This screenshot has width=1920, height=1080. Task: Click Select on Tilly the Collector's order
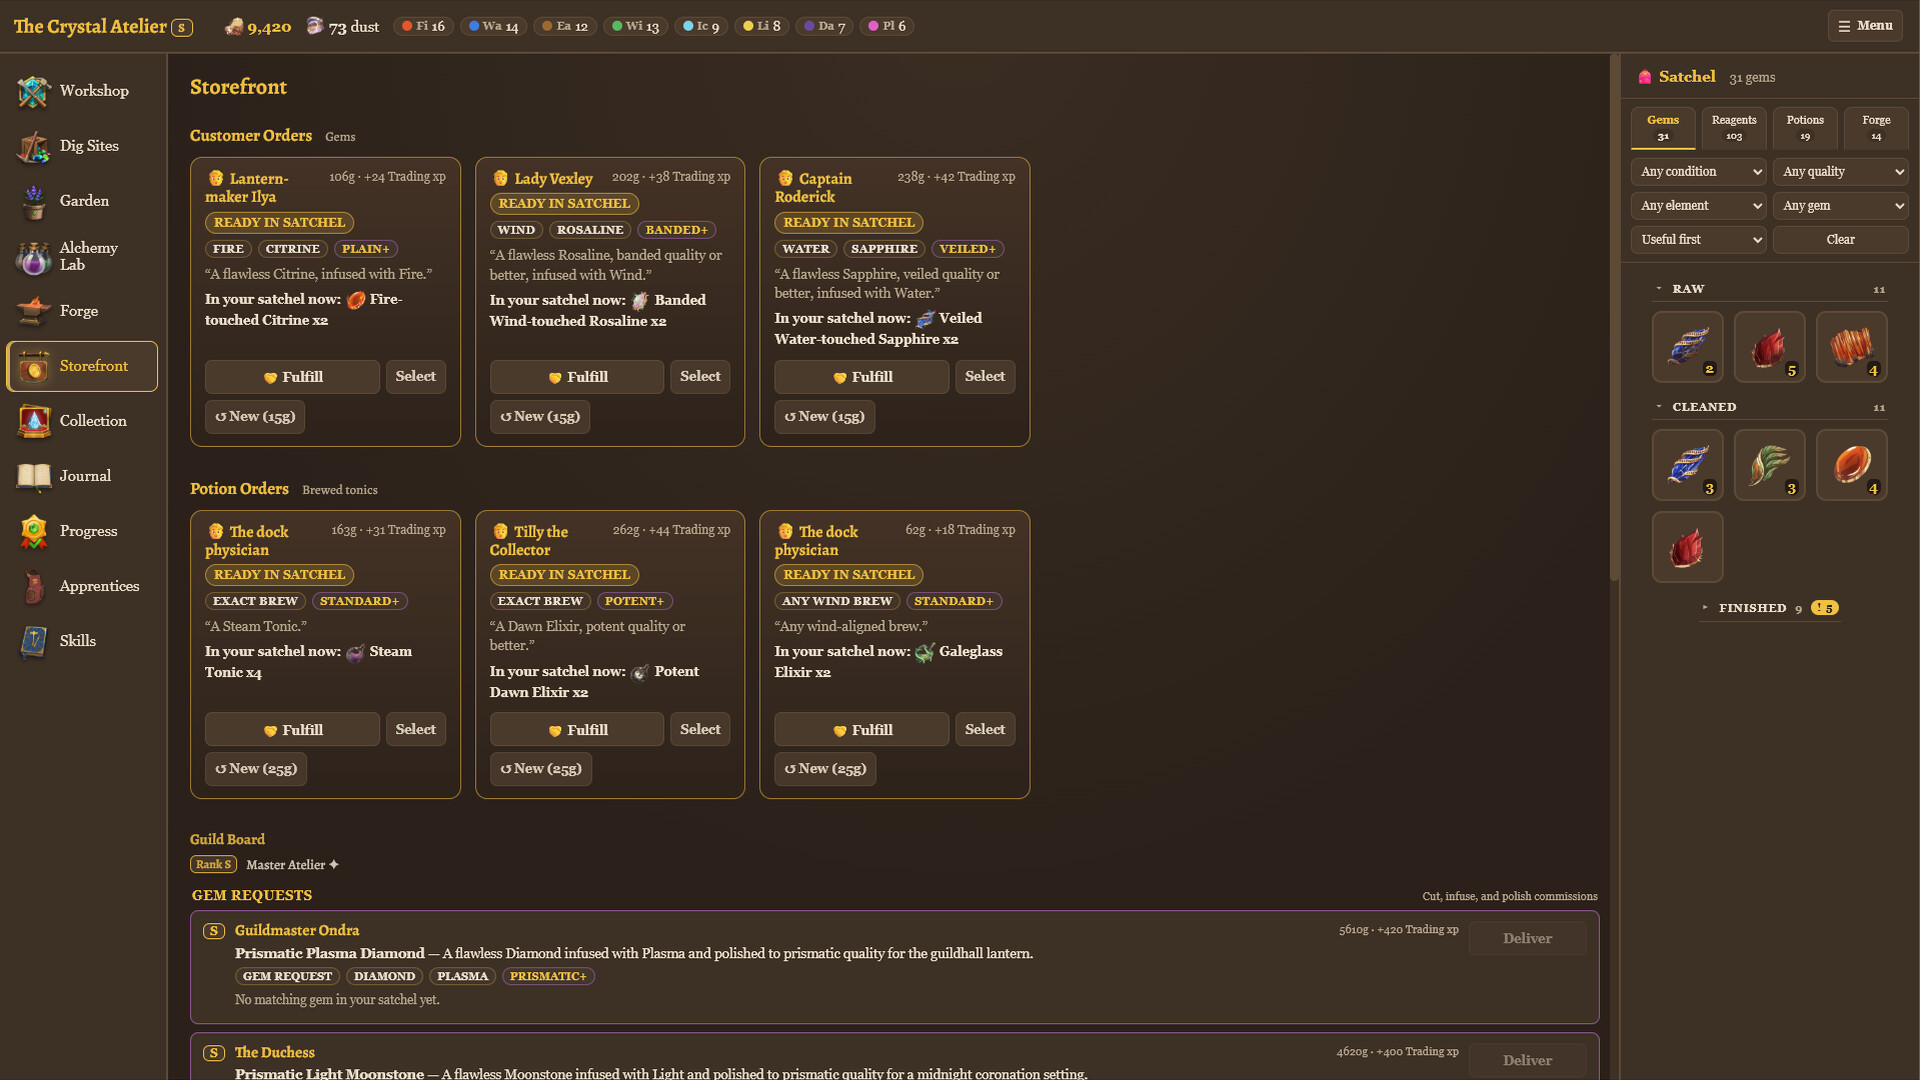coord(700,730)
